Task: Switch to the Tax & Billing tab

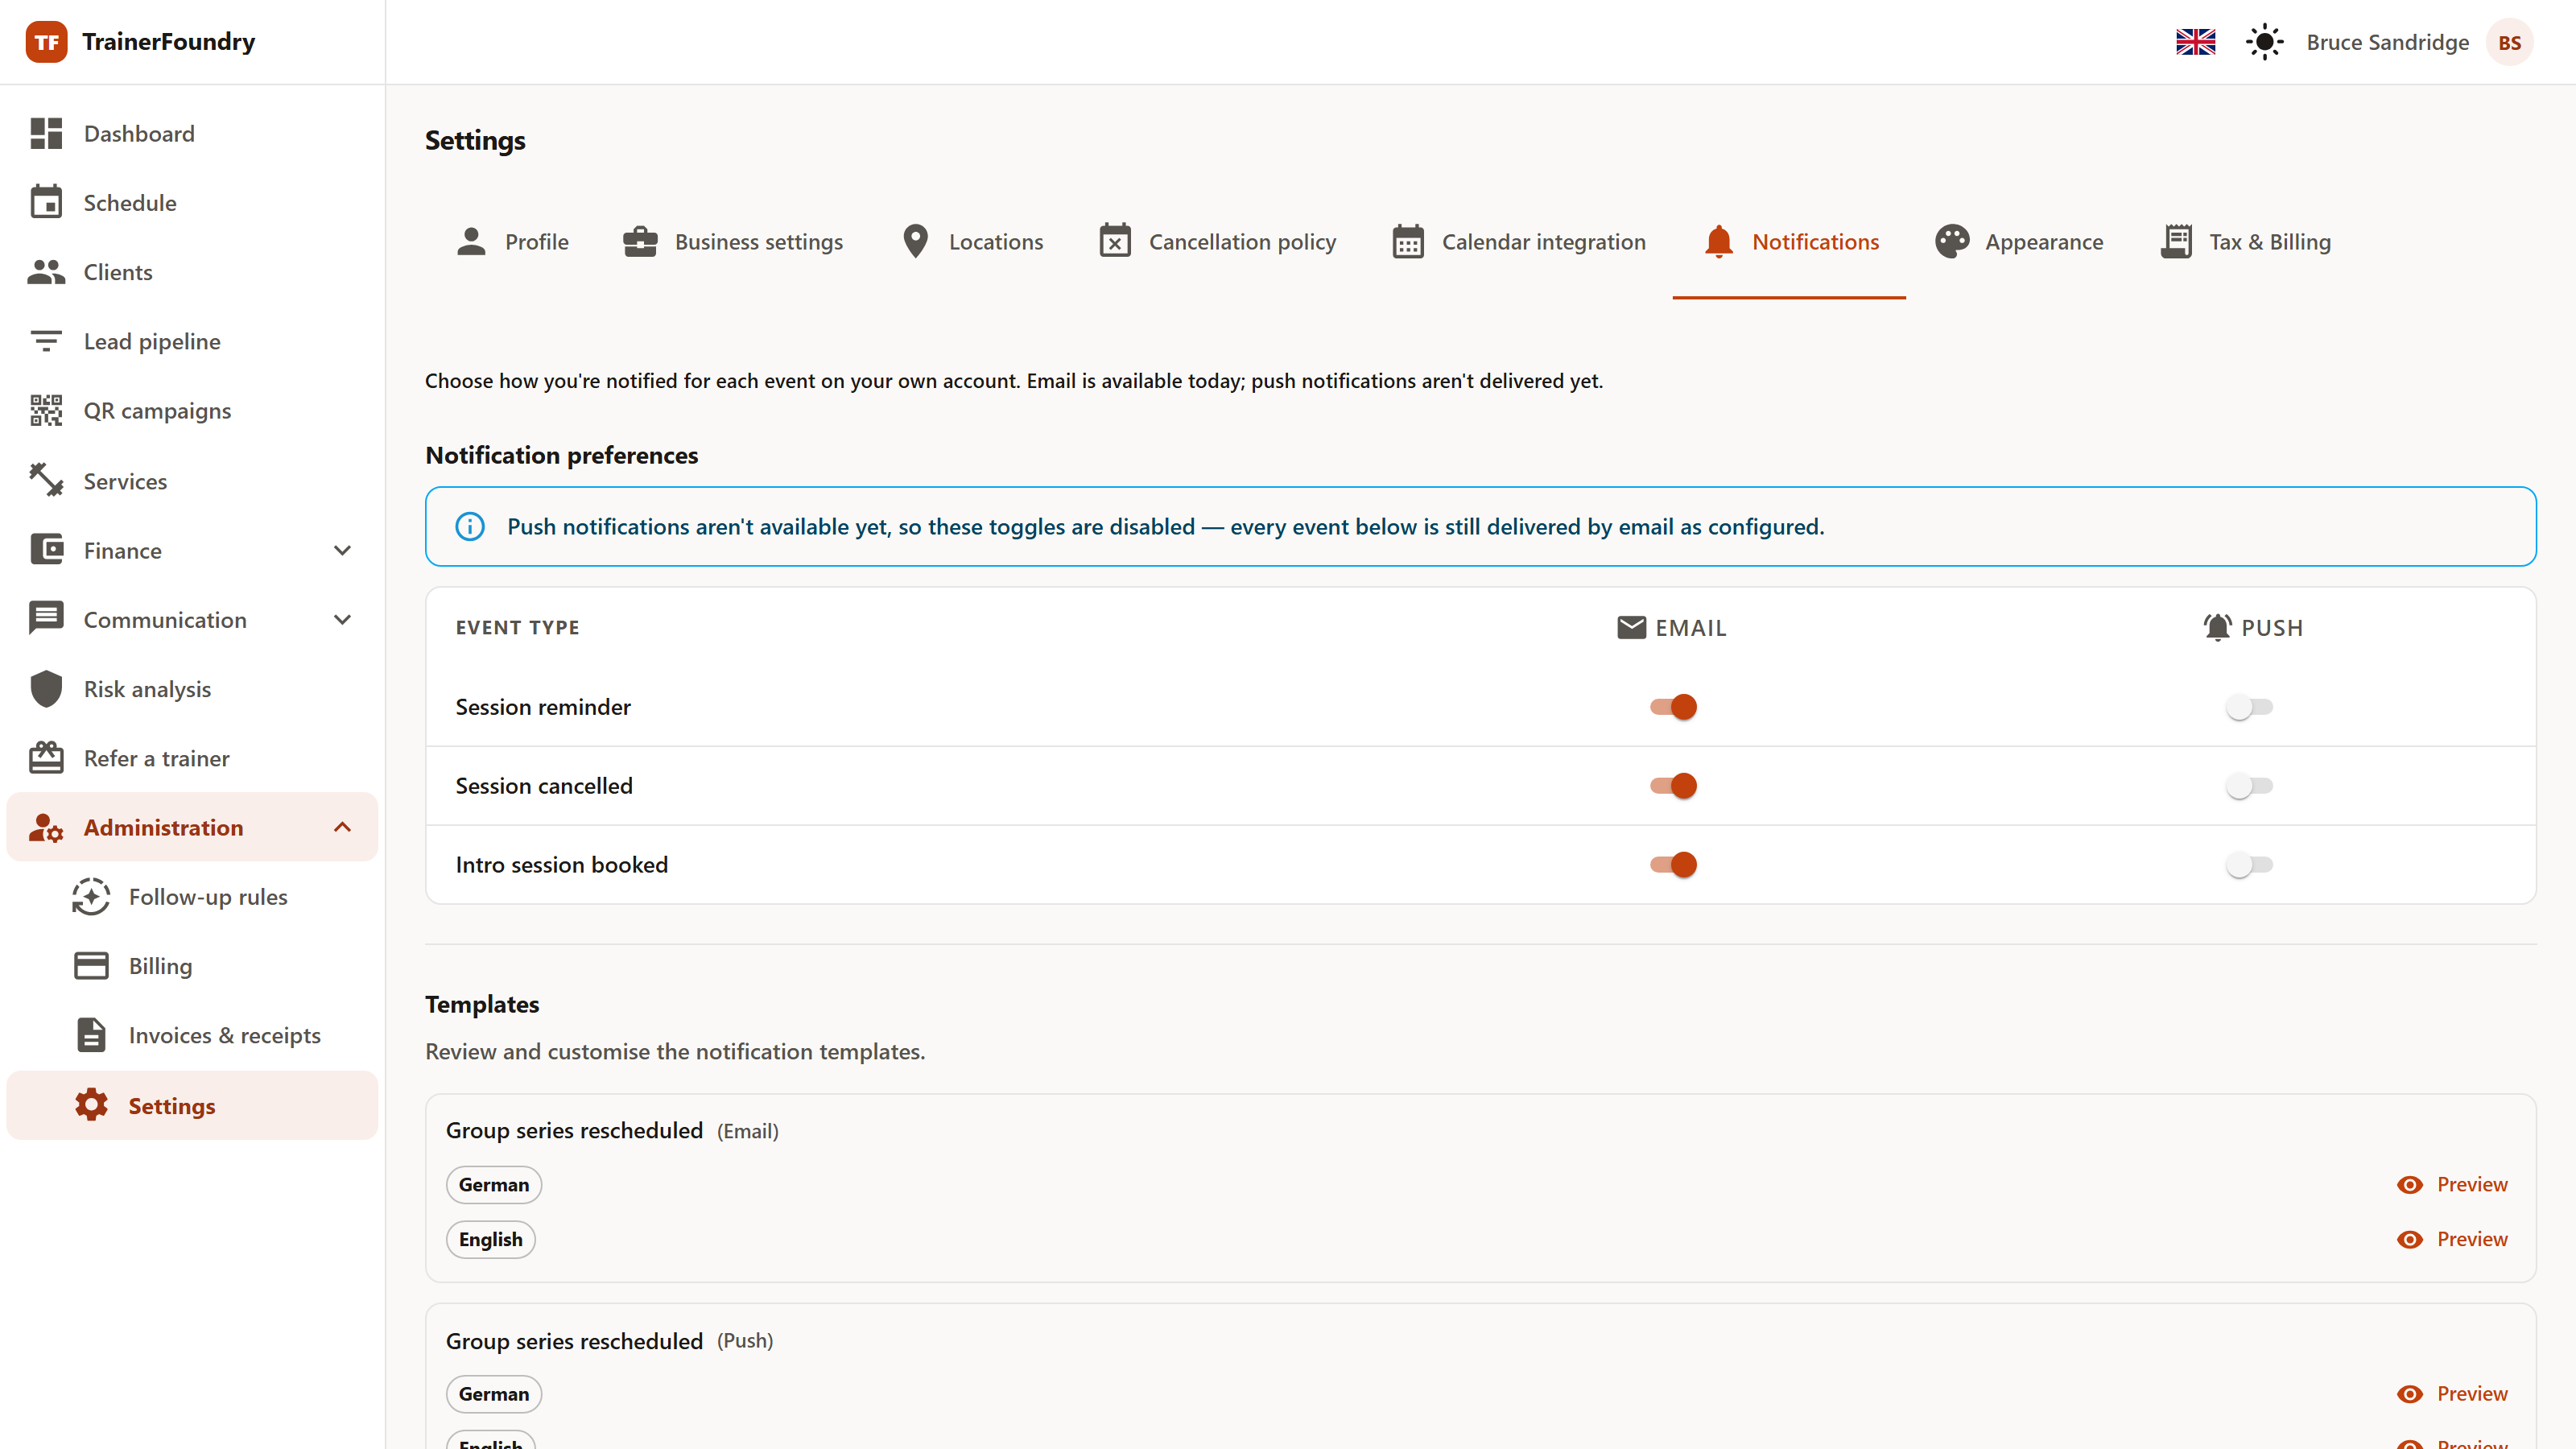Action: [2245, 242]
